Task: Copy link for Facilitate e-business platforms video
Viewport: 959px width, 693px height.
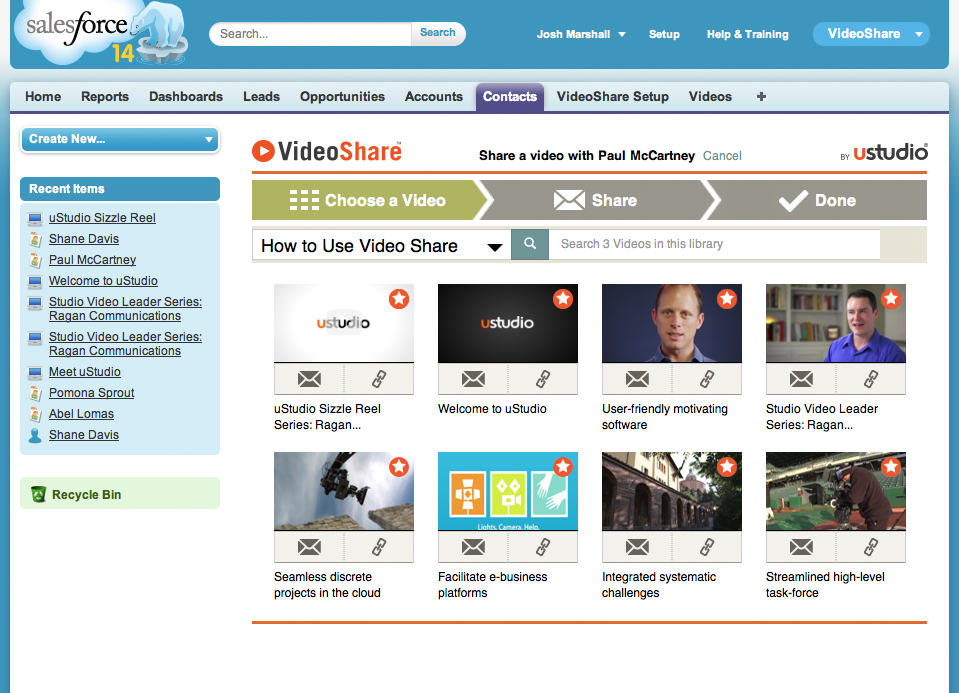Action: [543, 547]
